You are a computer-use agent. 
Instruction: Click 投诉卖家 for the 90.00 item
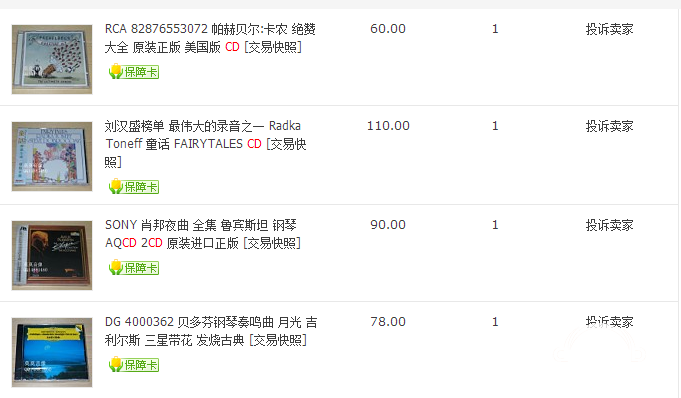[x=609, y=225]
